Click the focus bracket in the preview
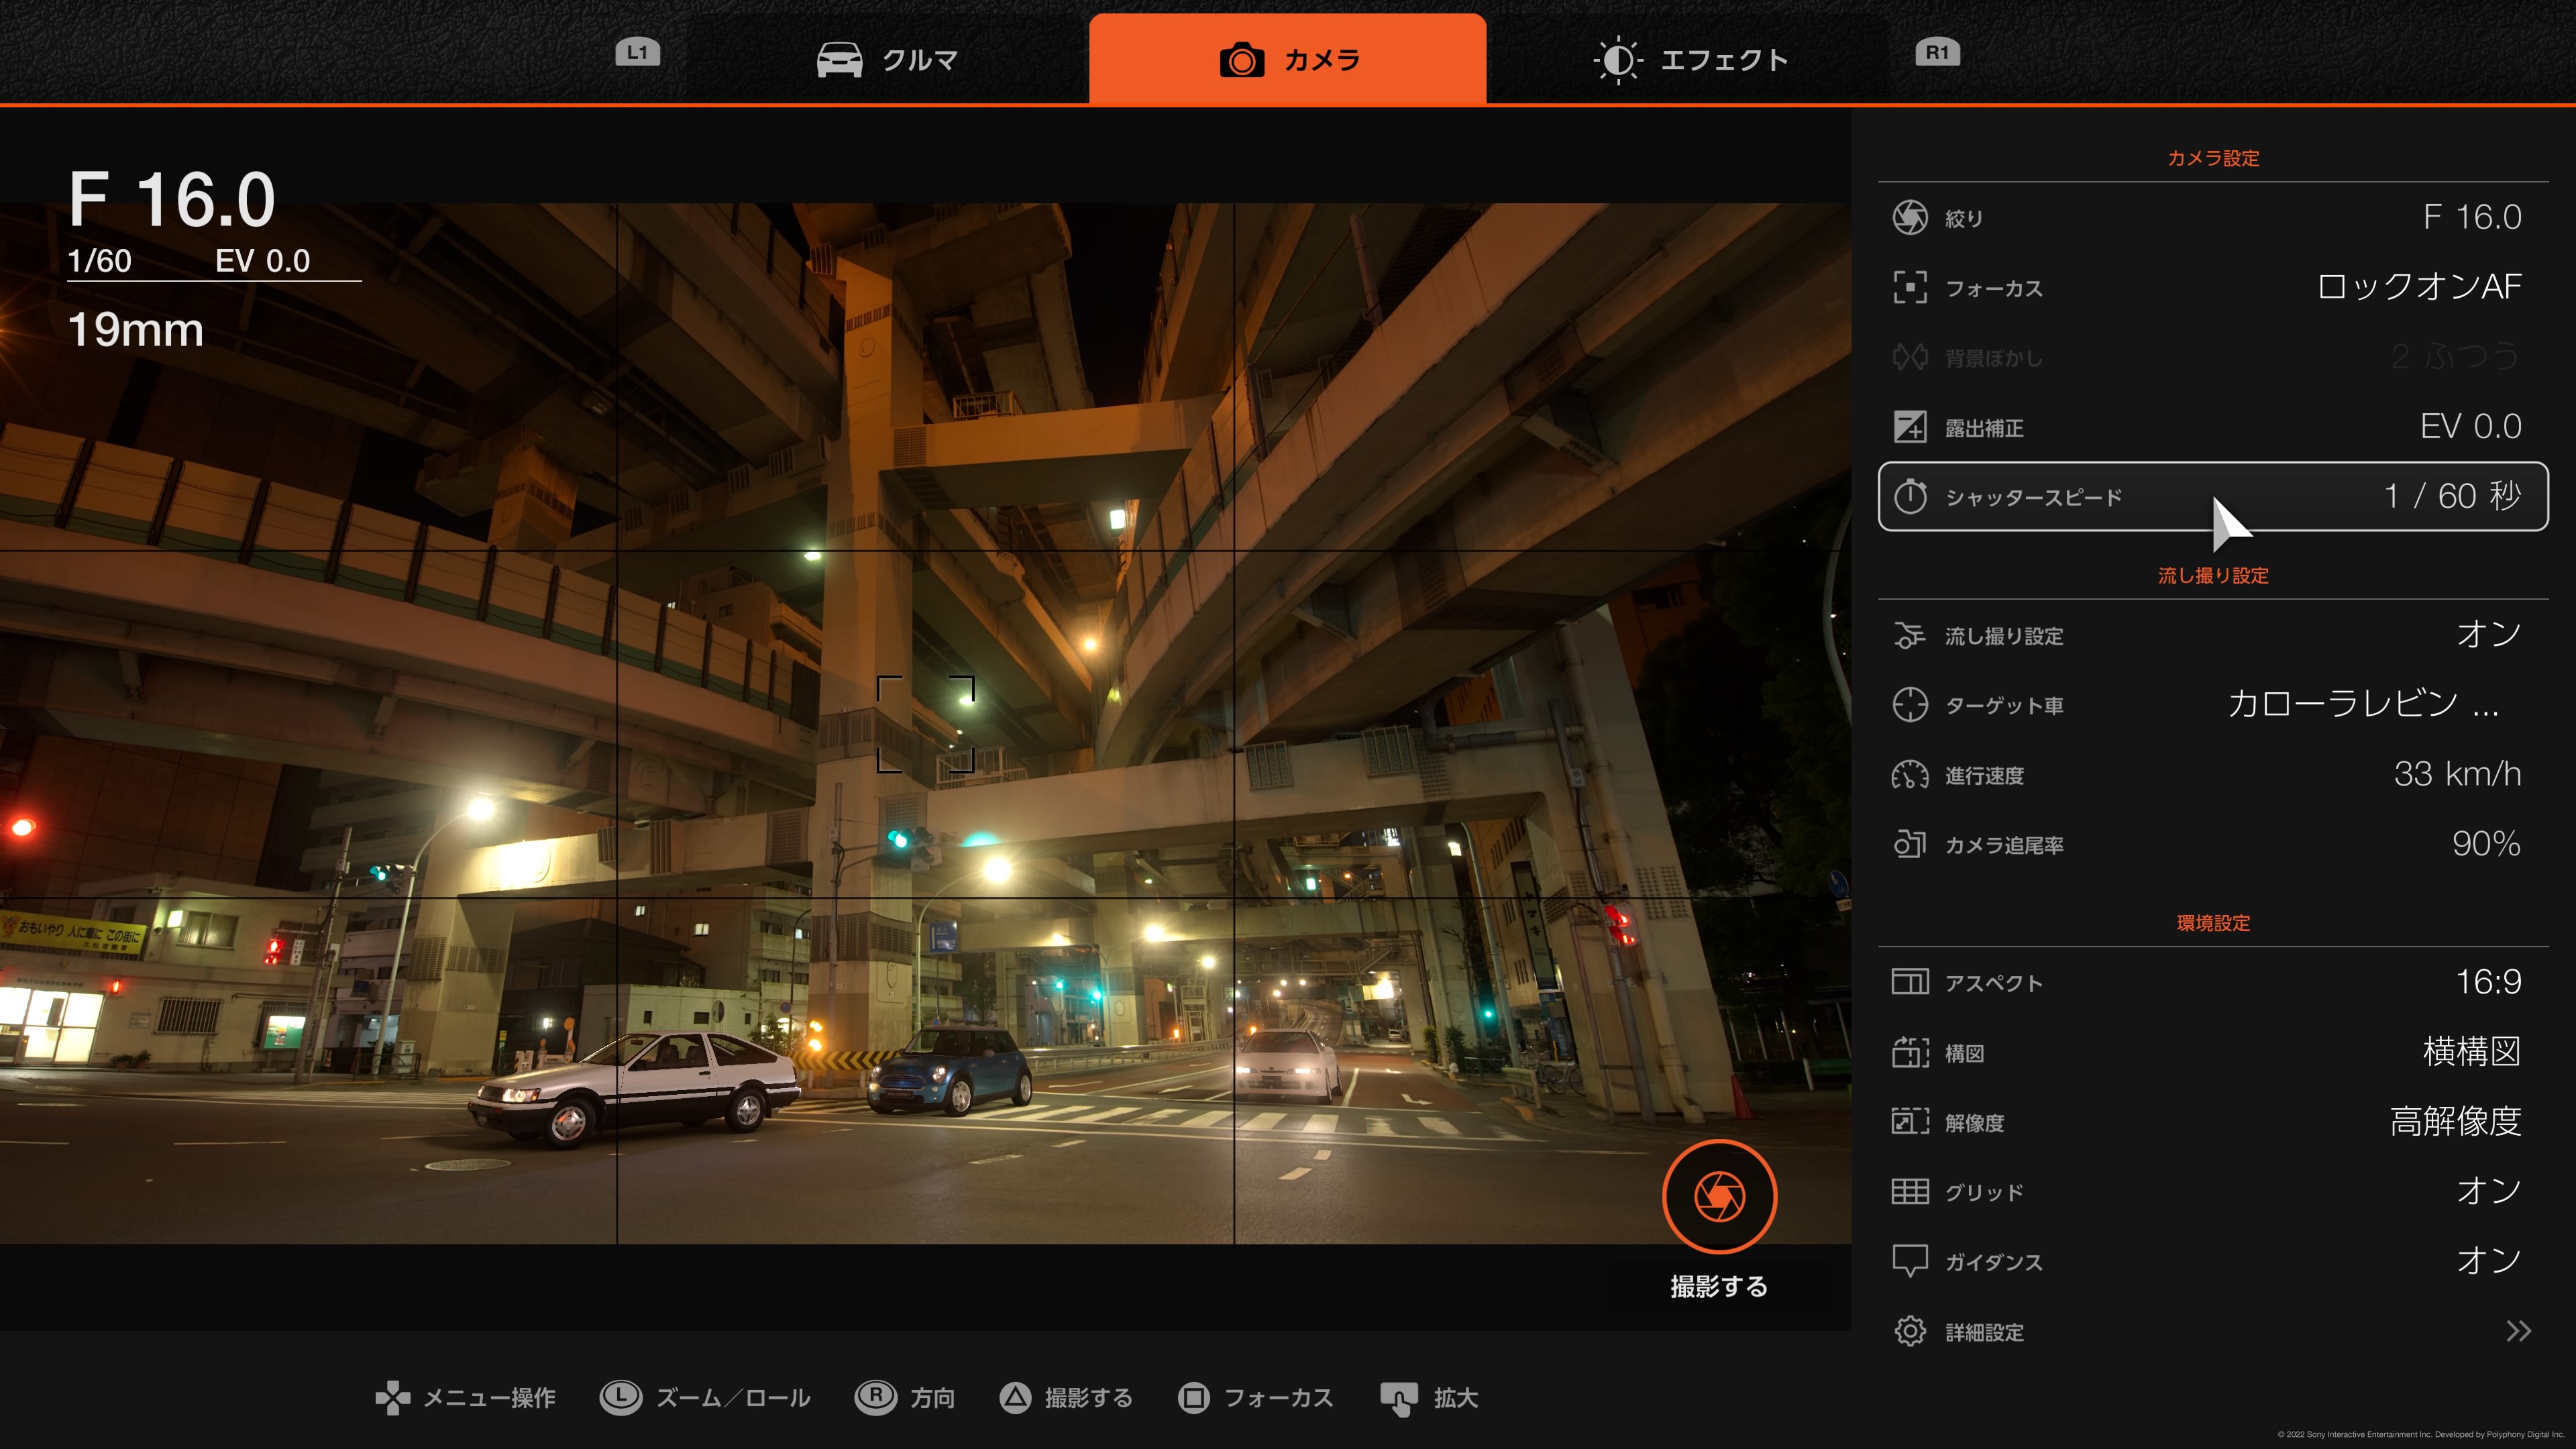This screenshot has height=1449, width=2576. click(x=925, y=724)
